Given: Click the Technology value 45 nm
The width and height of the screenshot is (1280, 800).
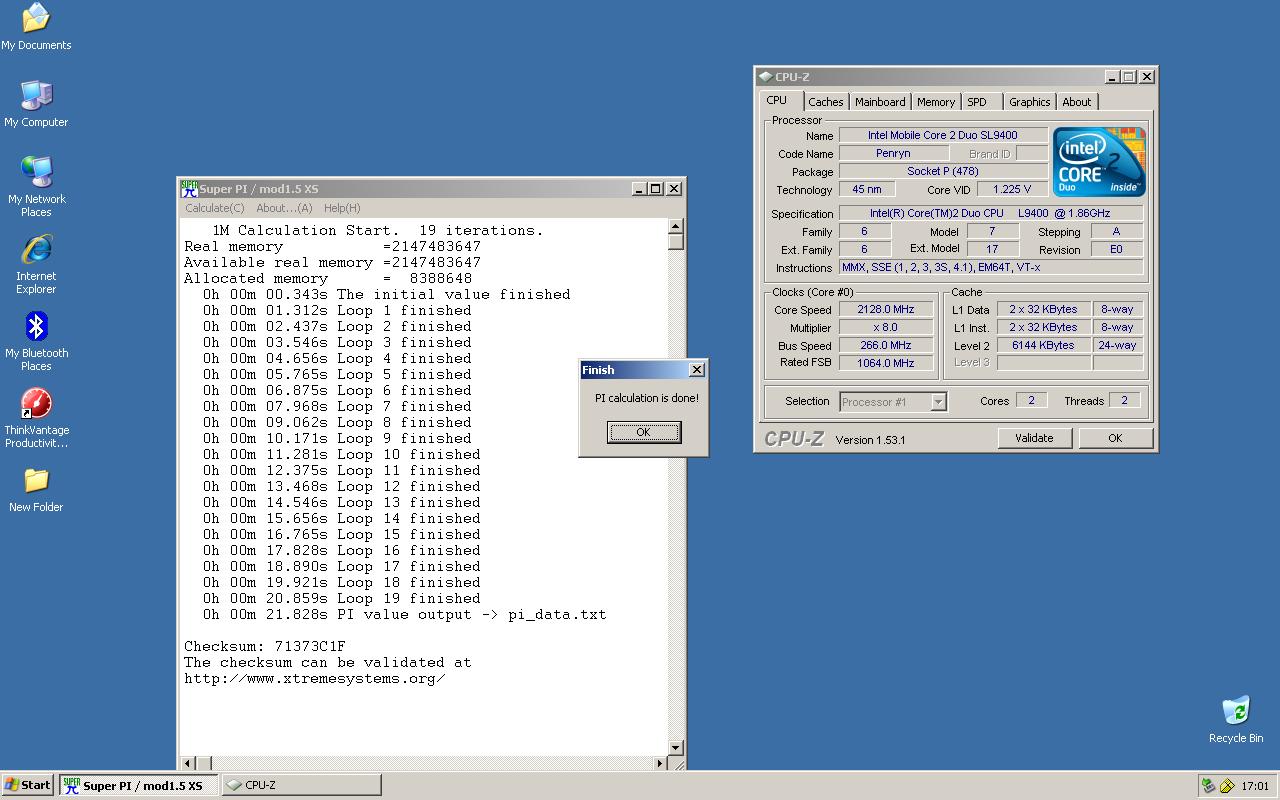Looking at the screenshot, I should [867, 189].
